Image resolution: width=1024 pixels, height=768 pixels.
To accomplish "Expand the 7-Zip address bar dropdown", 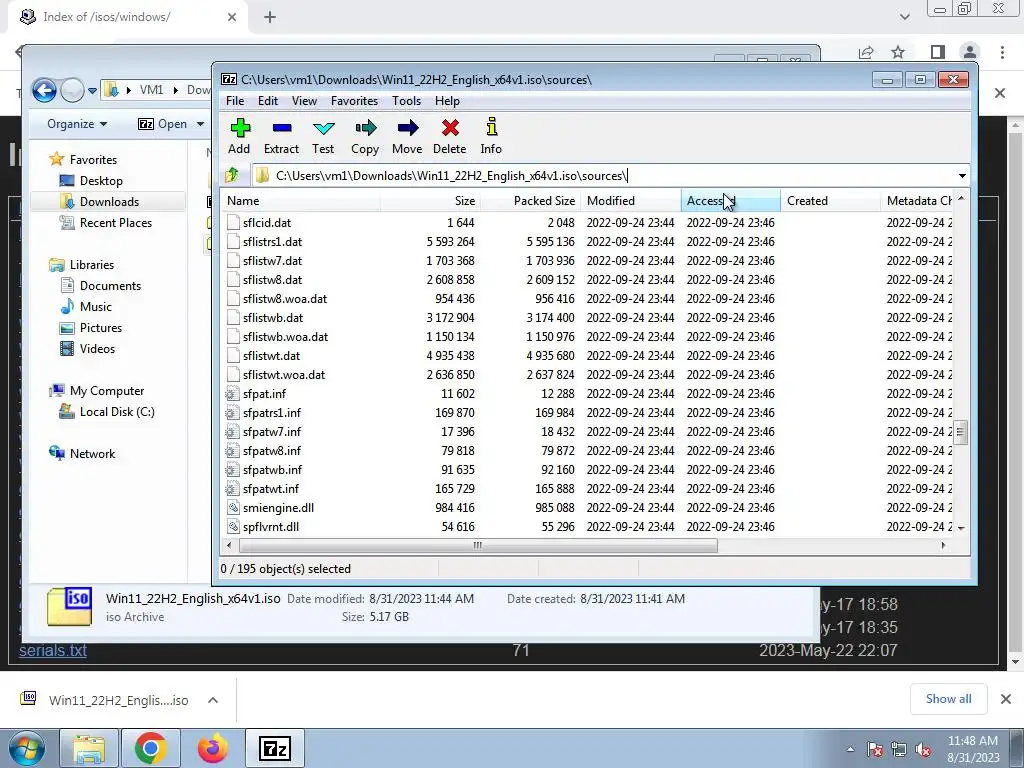I will [x=962, y=176].
